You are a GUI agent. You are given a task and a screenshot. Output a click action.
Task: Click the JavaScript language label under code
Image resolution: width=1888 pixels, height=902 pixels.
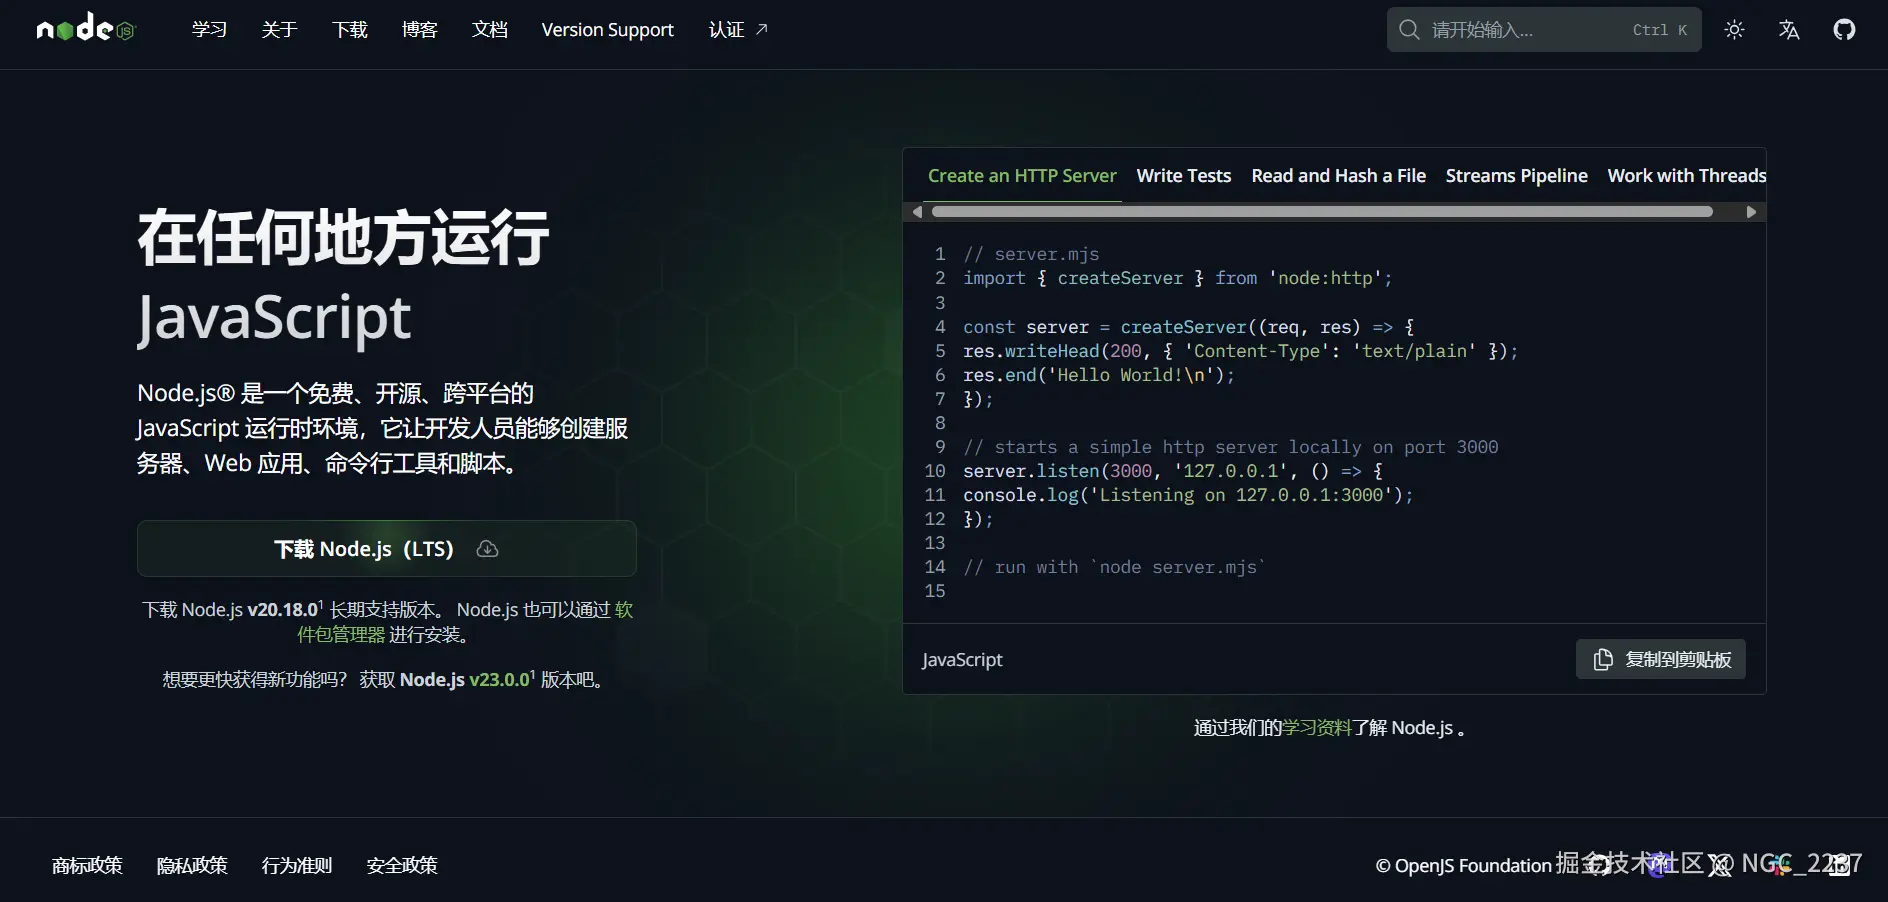pyautogui.click(x=962, y=660)
